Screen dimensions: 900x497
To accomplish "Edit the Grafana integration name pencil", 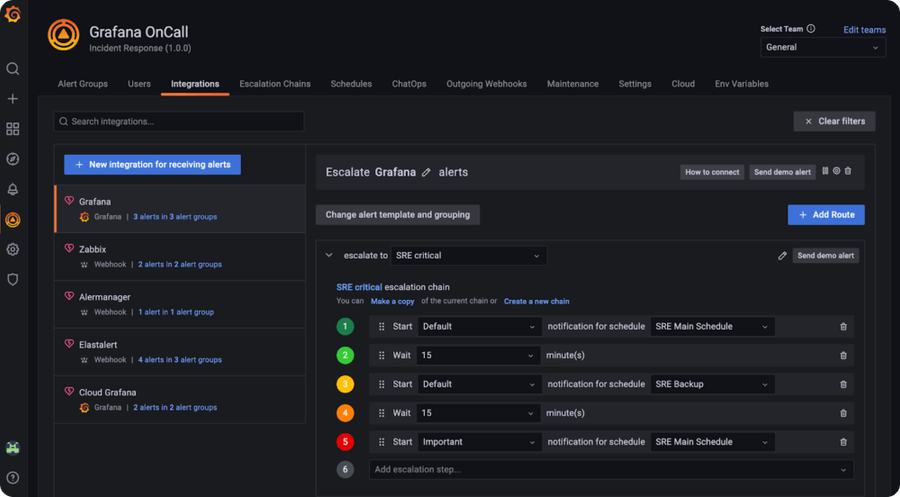I will point(426,172).
